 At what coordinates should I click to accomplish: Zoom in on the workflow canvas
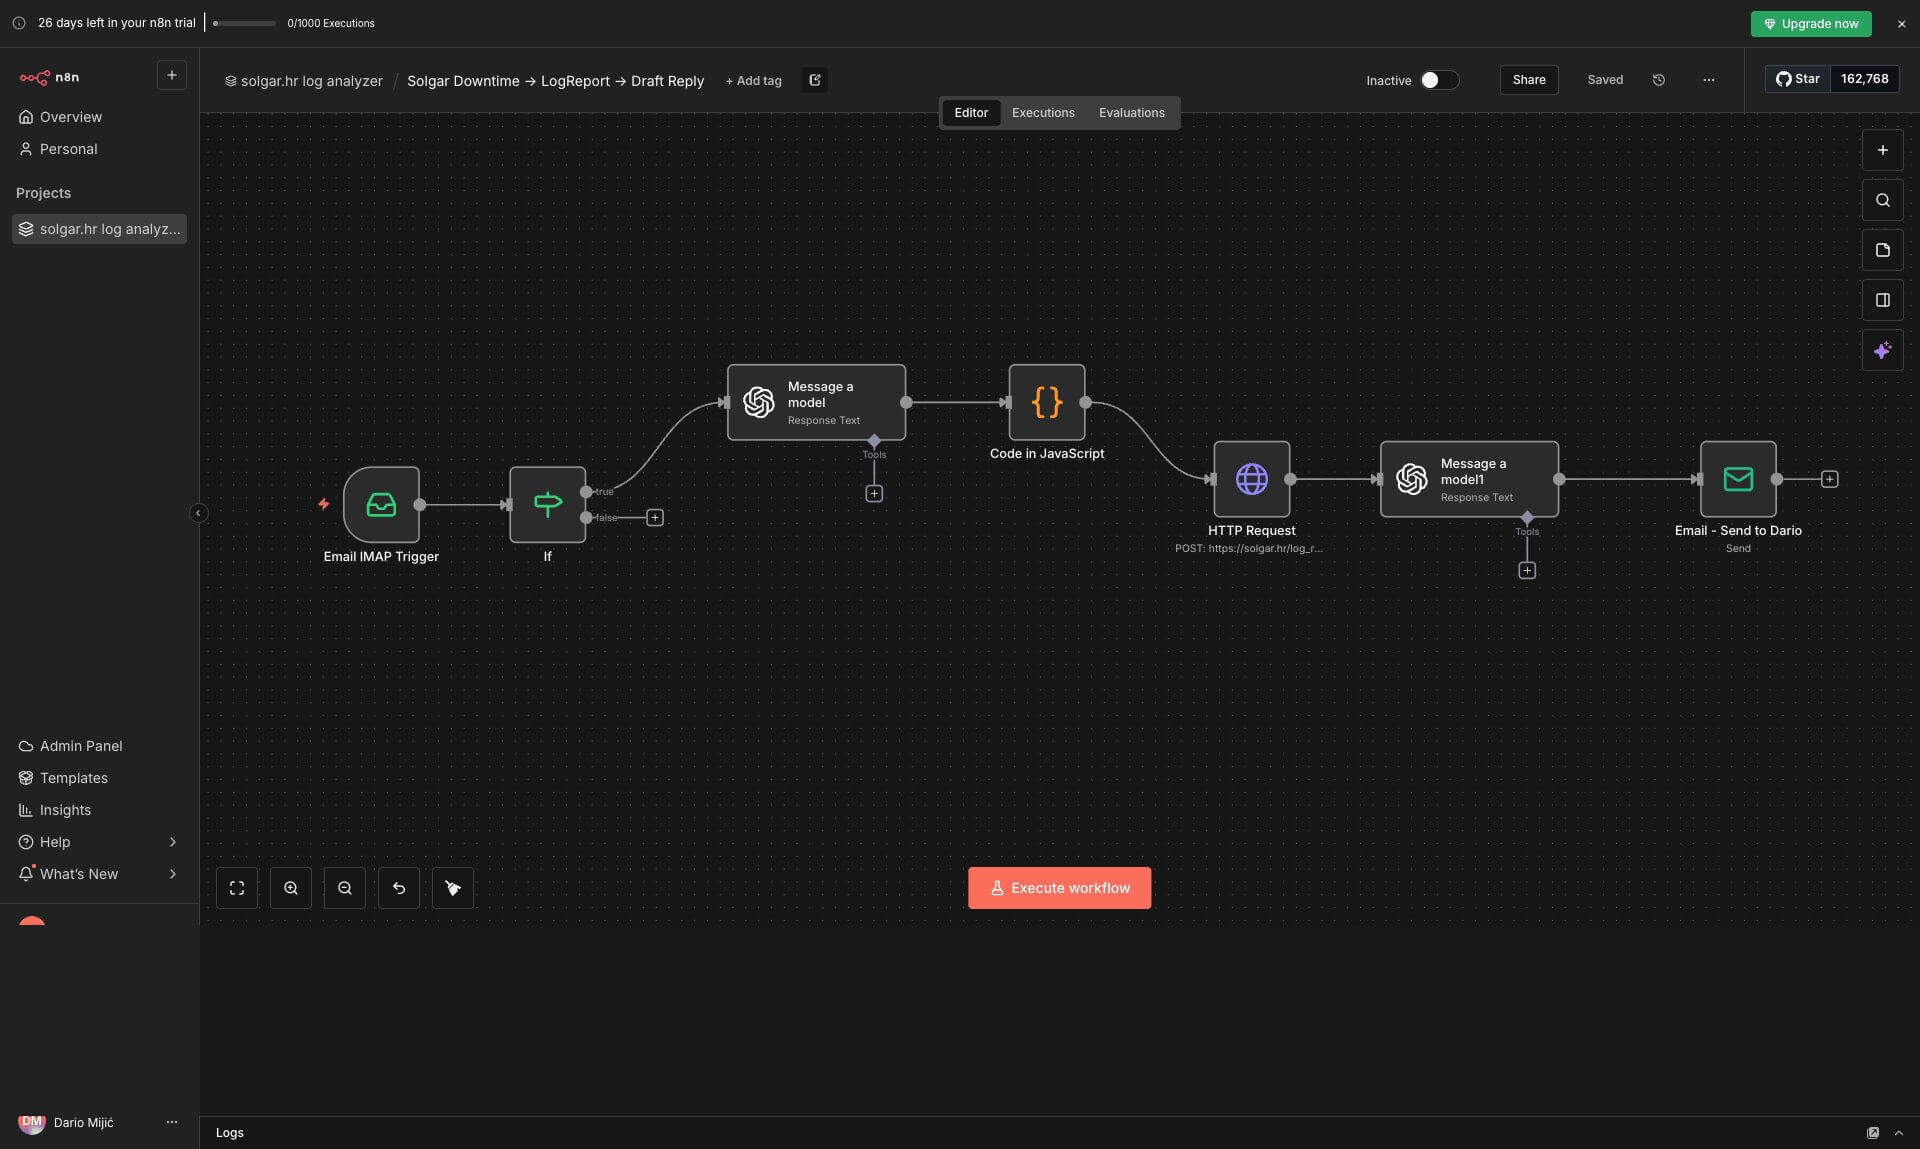click(x=290, y=888)
